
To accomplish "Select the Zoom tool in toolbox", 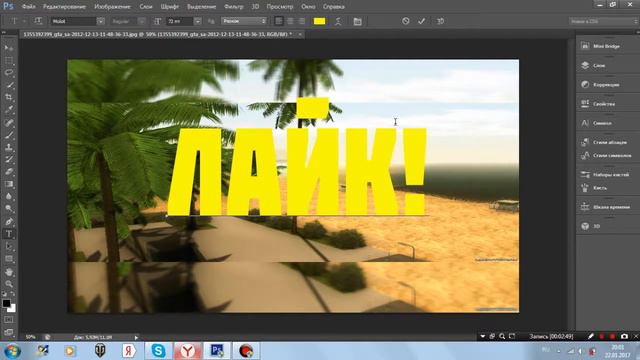I will point(9,284).
